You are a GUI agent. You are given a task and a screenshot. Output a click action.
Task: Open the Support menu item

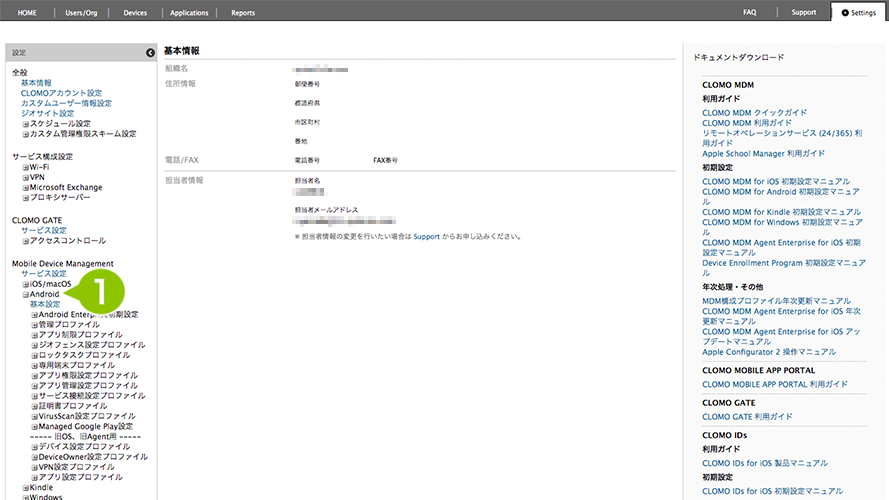(x=804, y=12)
